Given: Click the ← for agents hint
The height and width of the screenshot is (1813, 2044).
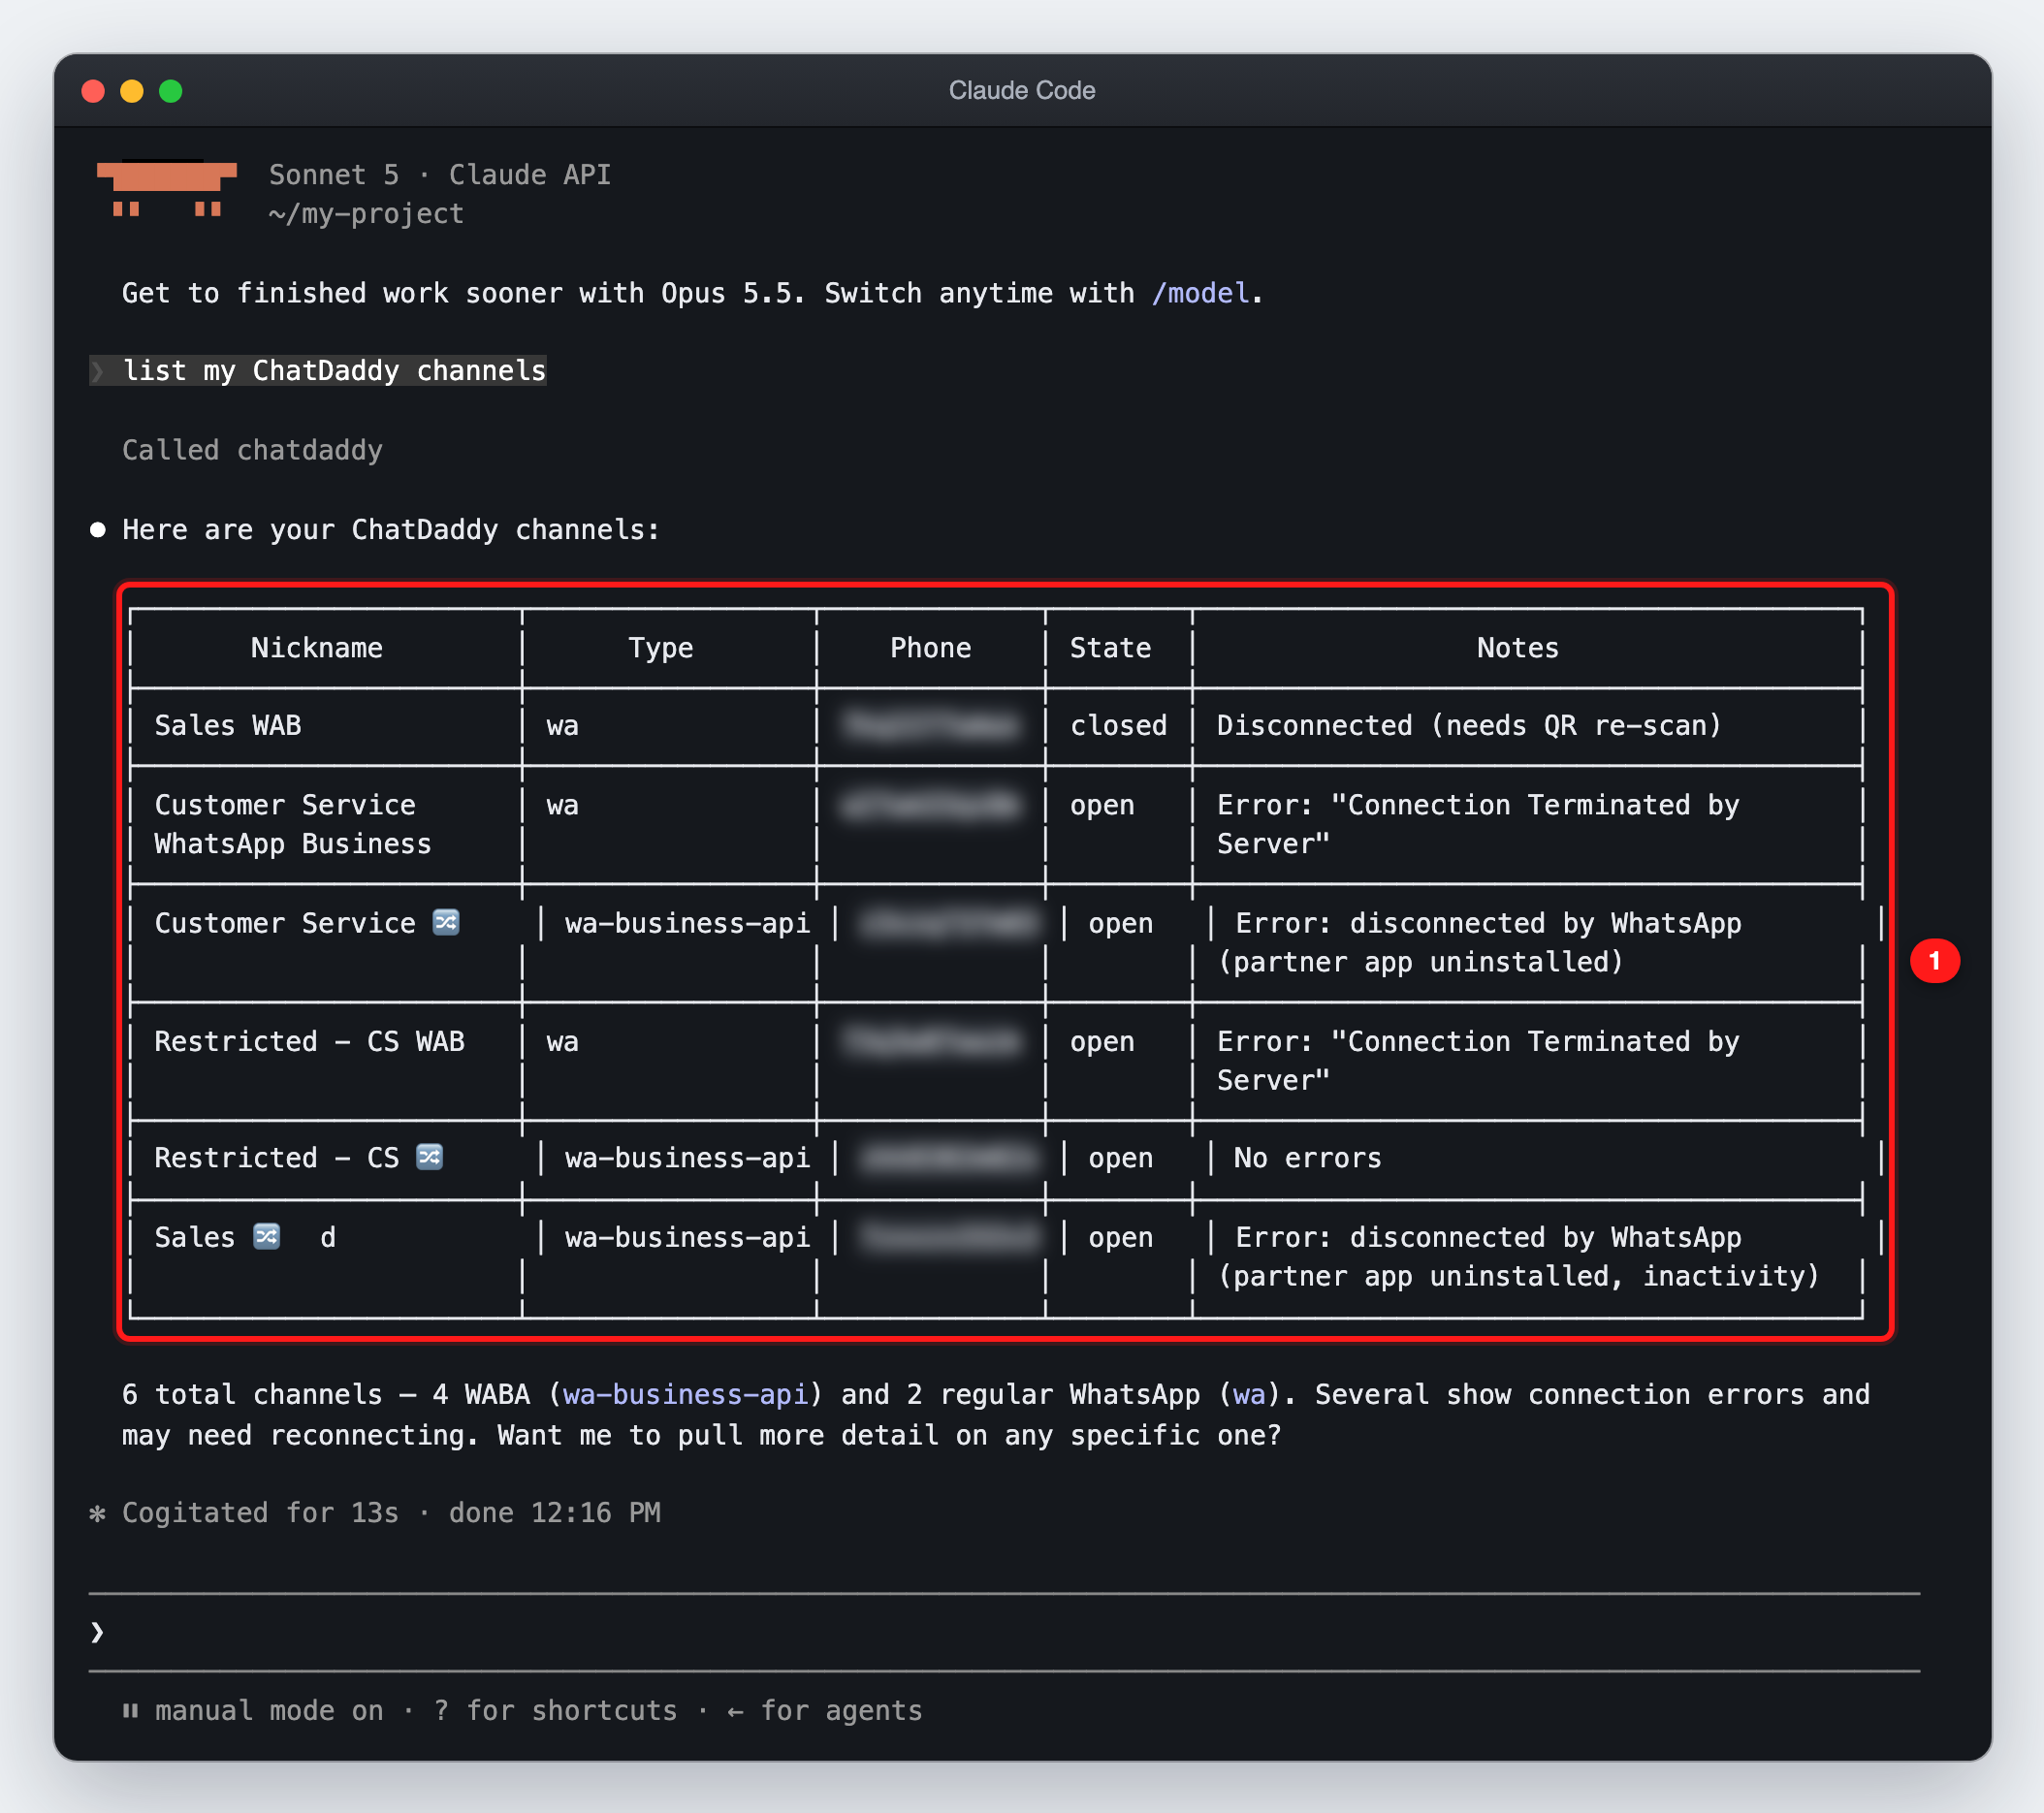Looking at the screenshot, I should [x=825, y=1711].
